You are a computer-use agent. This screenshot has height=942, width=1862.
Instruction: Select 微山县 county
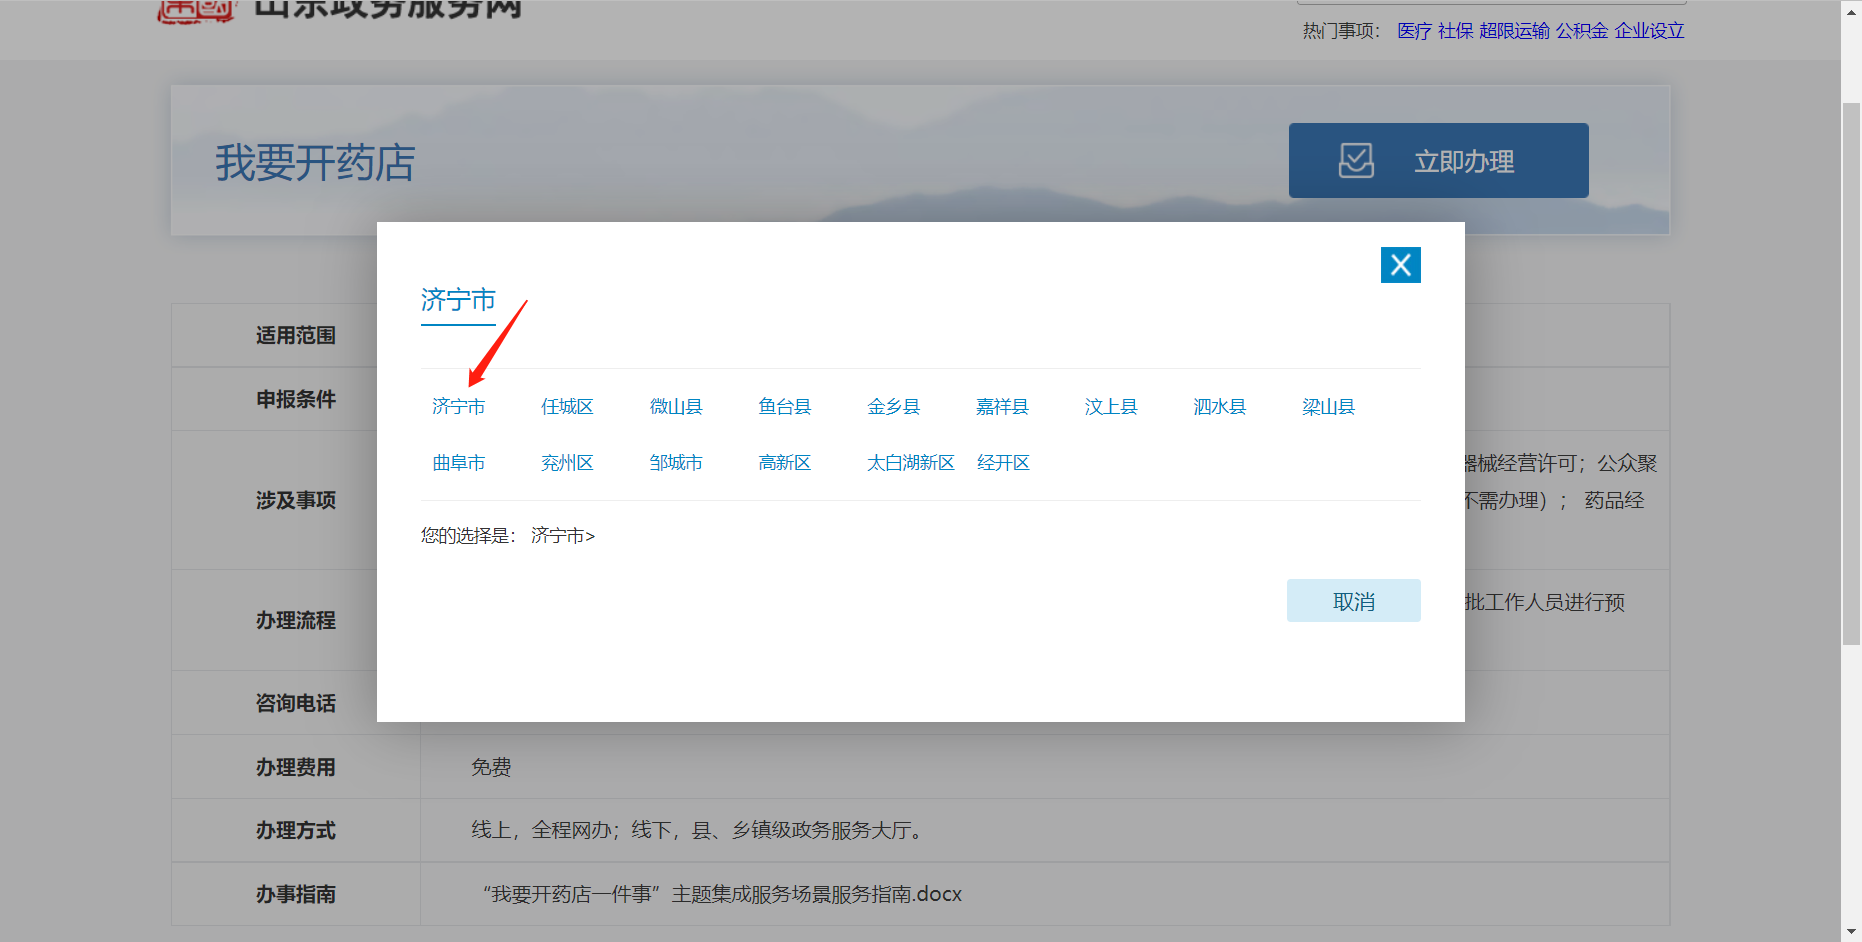(x=676, y=407)
